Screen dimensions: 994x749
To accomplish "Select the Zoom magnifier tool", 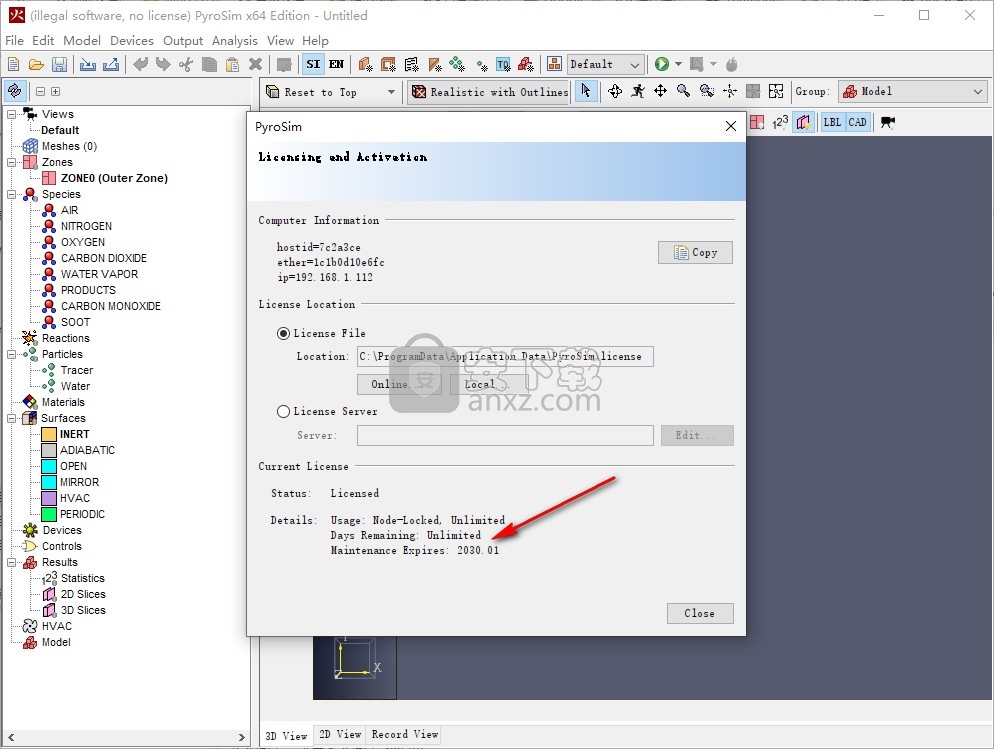I will [x=683, y=91].
